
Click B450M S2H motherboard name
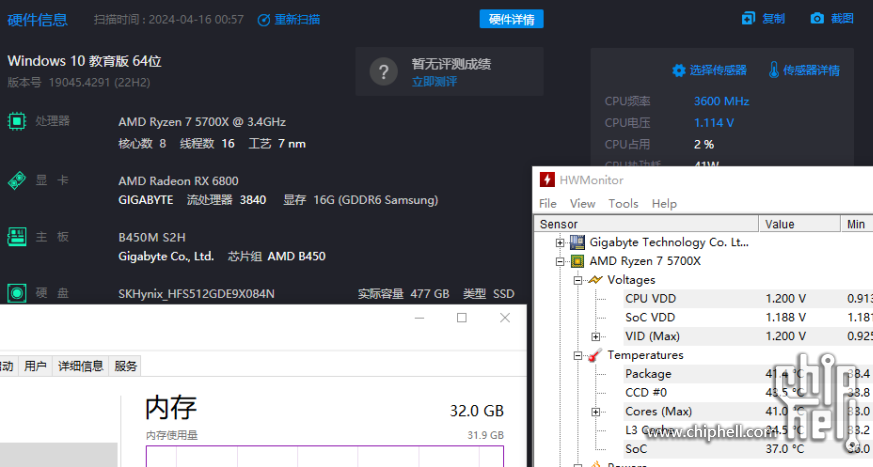click(x=151, y=238)
